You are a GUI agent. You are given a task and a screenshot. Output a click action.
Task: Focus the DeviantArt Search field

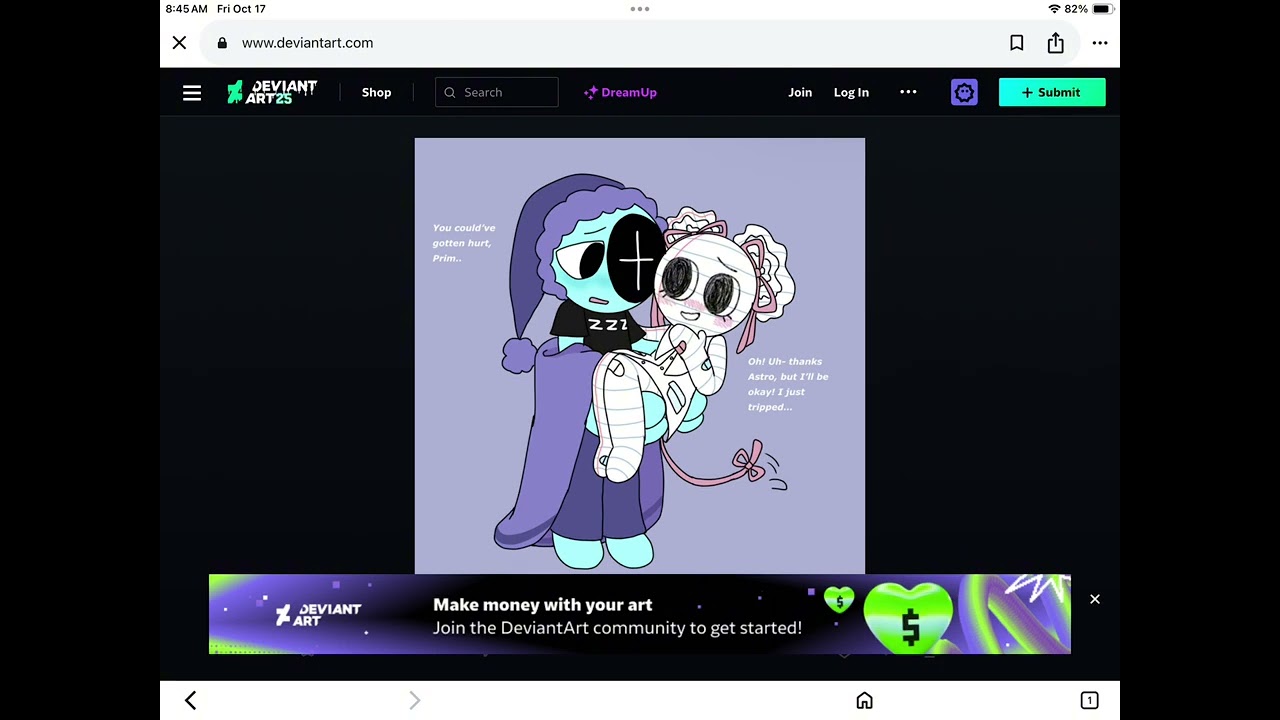(x=497, y=92)
